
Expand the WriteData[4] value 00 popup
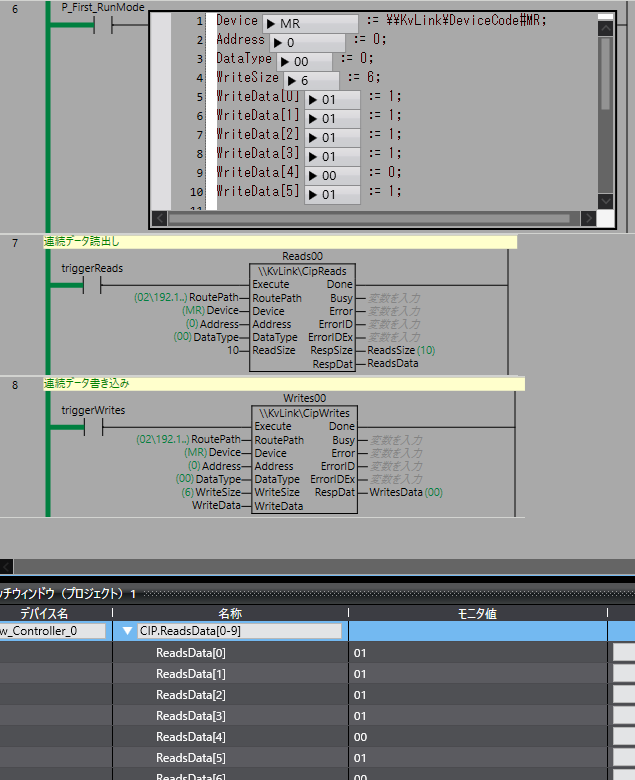coord(313,175)
